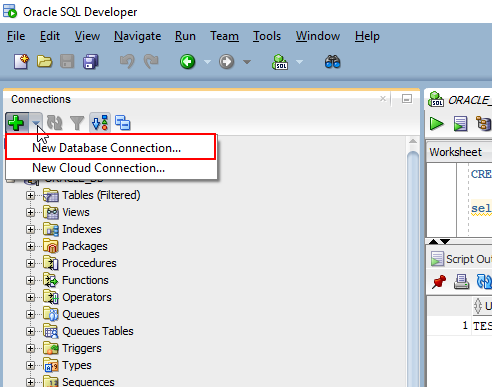Screen dimensions: 492x387
Task: Switch to the Worksheet tab
Action: coord(455,152)
